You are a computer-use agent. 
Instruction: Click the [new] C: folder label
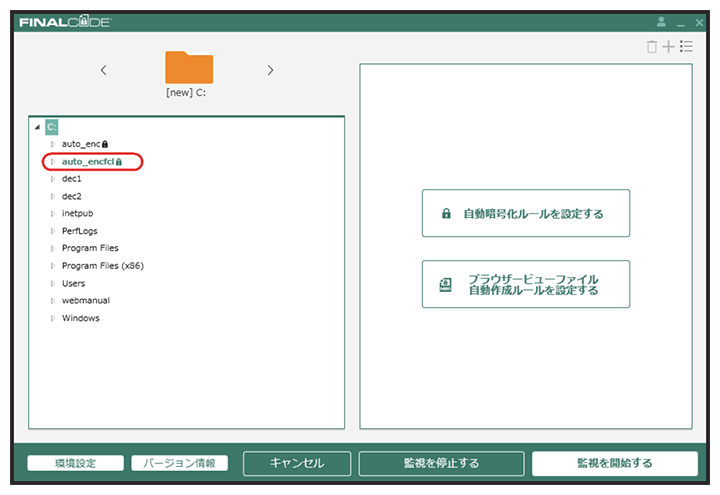pos(186,92)
